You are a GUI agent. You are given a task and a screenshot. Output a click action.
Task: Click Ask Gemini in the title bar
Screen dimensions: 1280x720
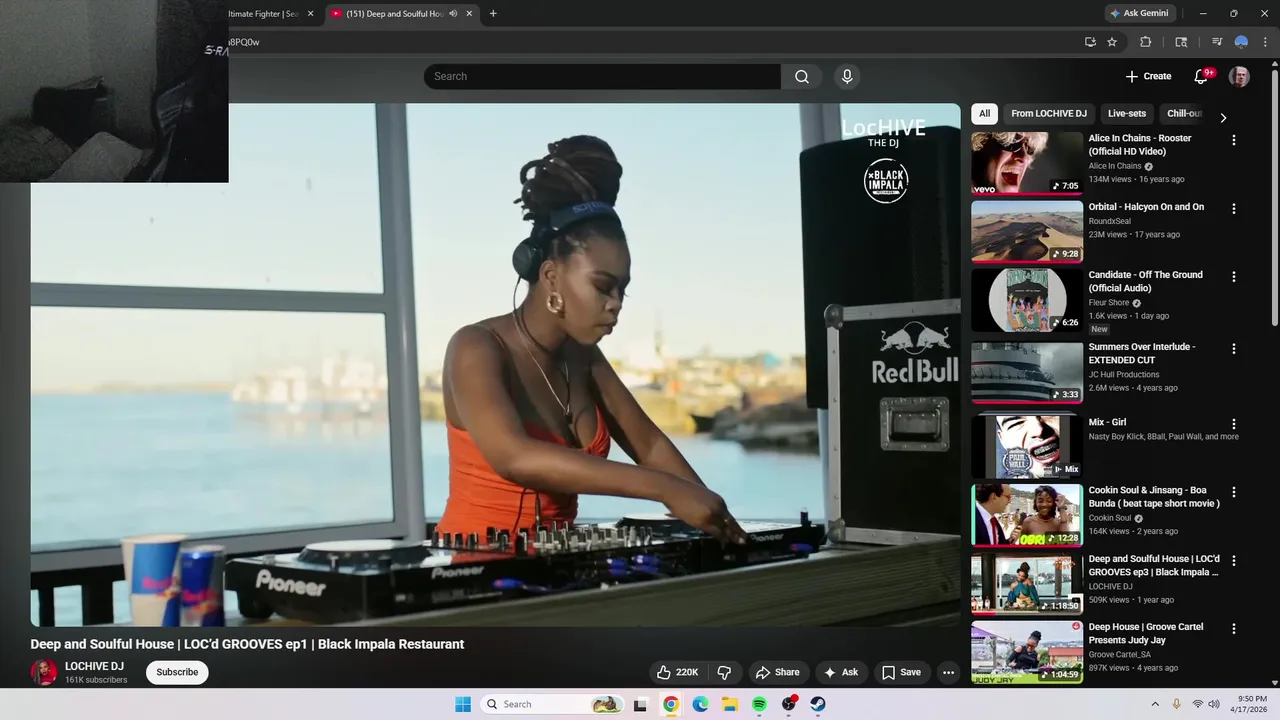click(x=1138, y=13)
